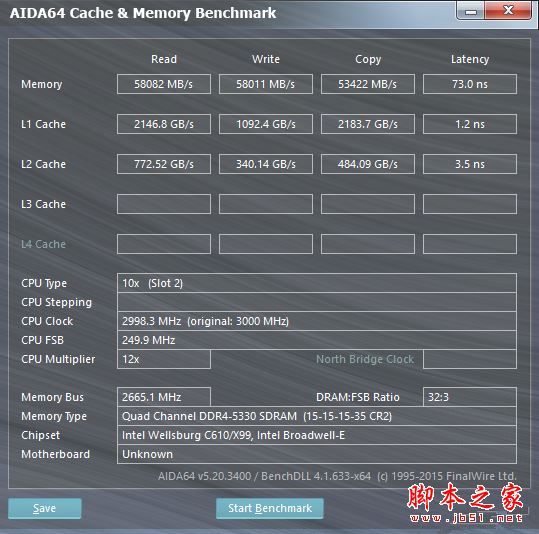Click the window title AIDA64 Cache & Memory Benchmark
The width and height of the screenshot is (539, 534).
point(143,13)
